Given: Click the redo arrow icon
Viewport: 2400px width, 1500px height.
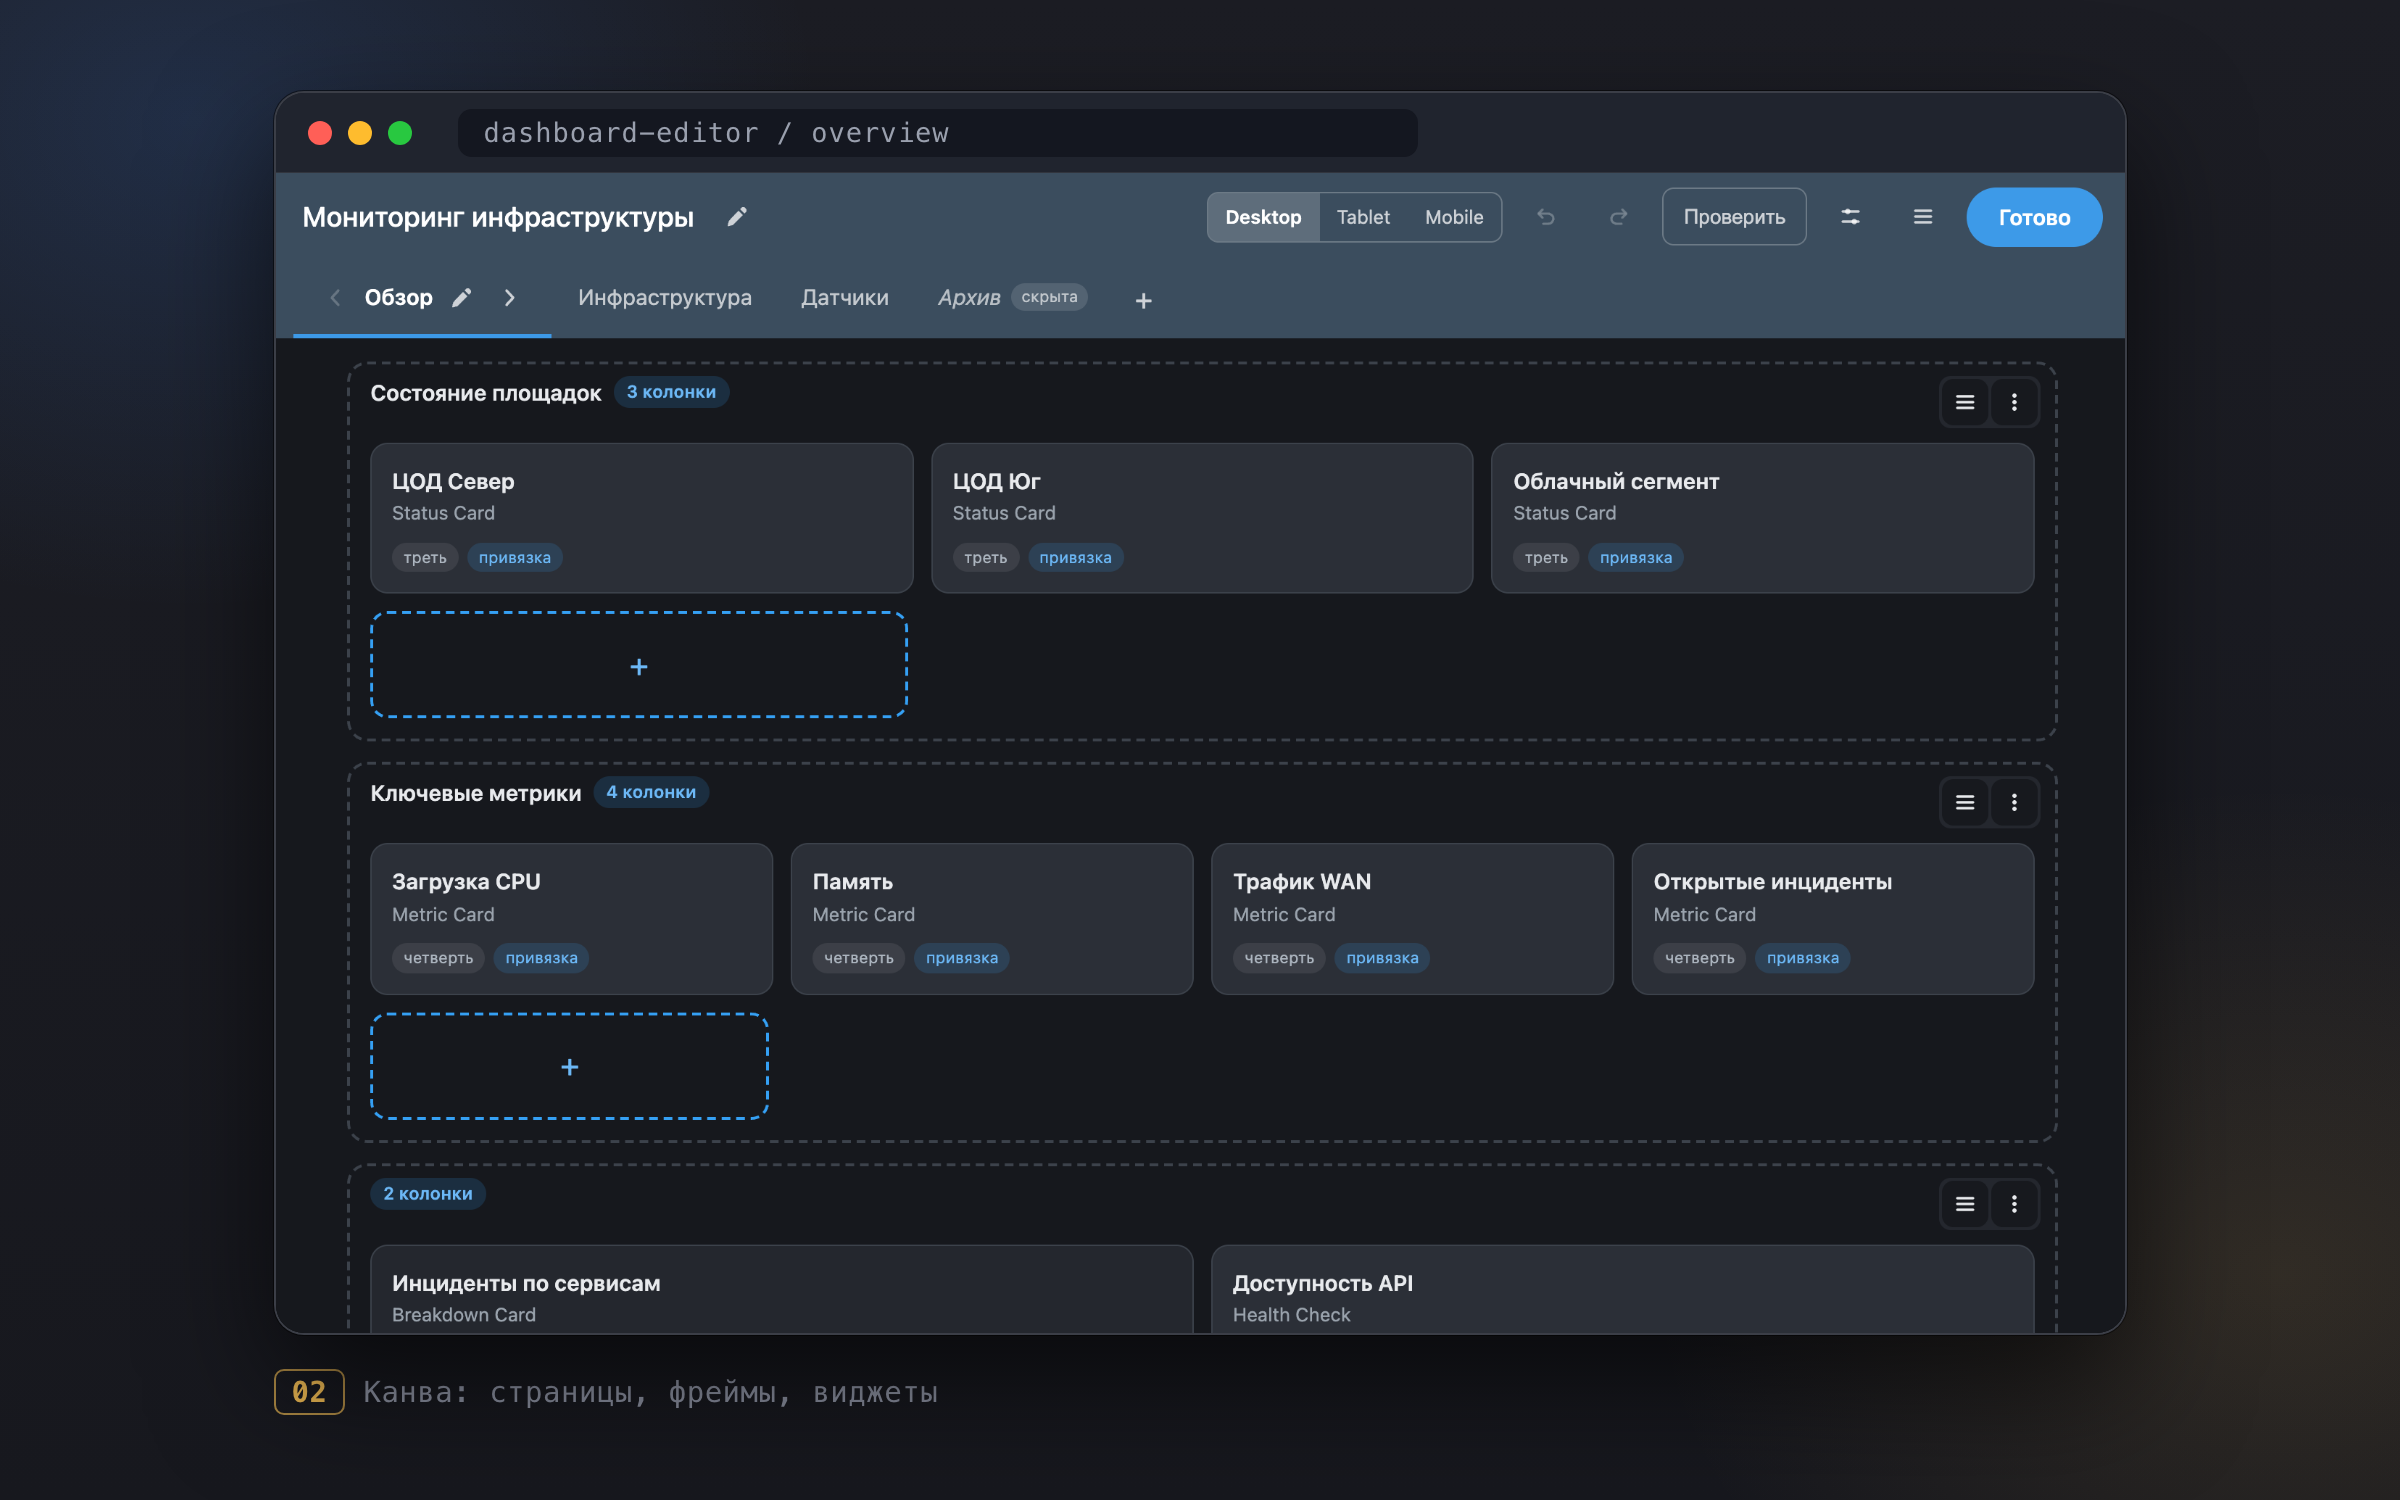Looking at the screenshot, I should pyautogui.click(x=1618, y=217).
